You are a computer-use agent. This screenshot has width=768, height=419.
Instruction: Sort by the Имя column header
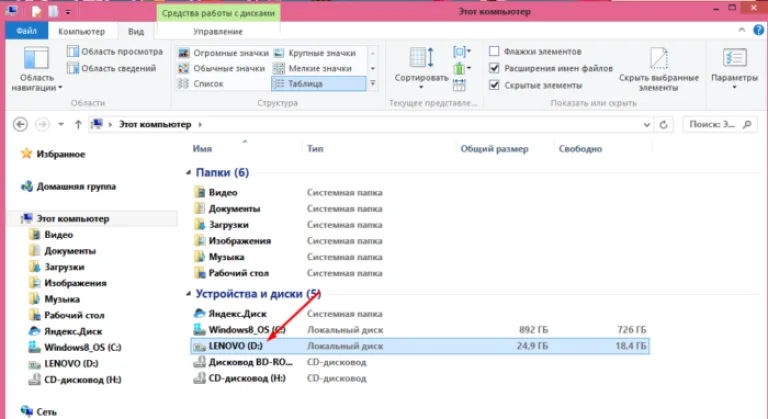point(202,148)
